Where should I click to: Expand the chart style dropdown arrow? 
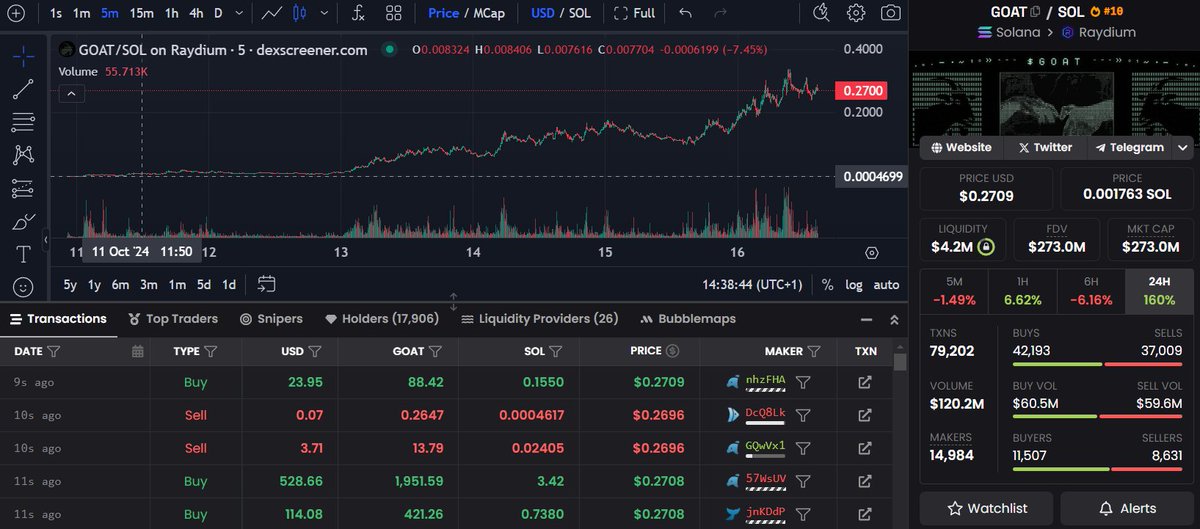(x=323, y=13)
